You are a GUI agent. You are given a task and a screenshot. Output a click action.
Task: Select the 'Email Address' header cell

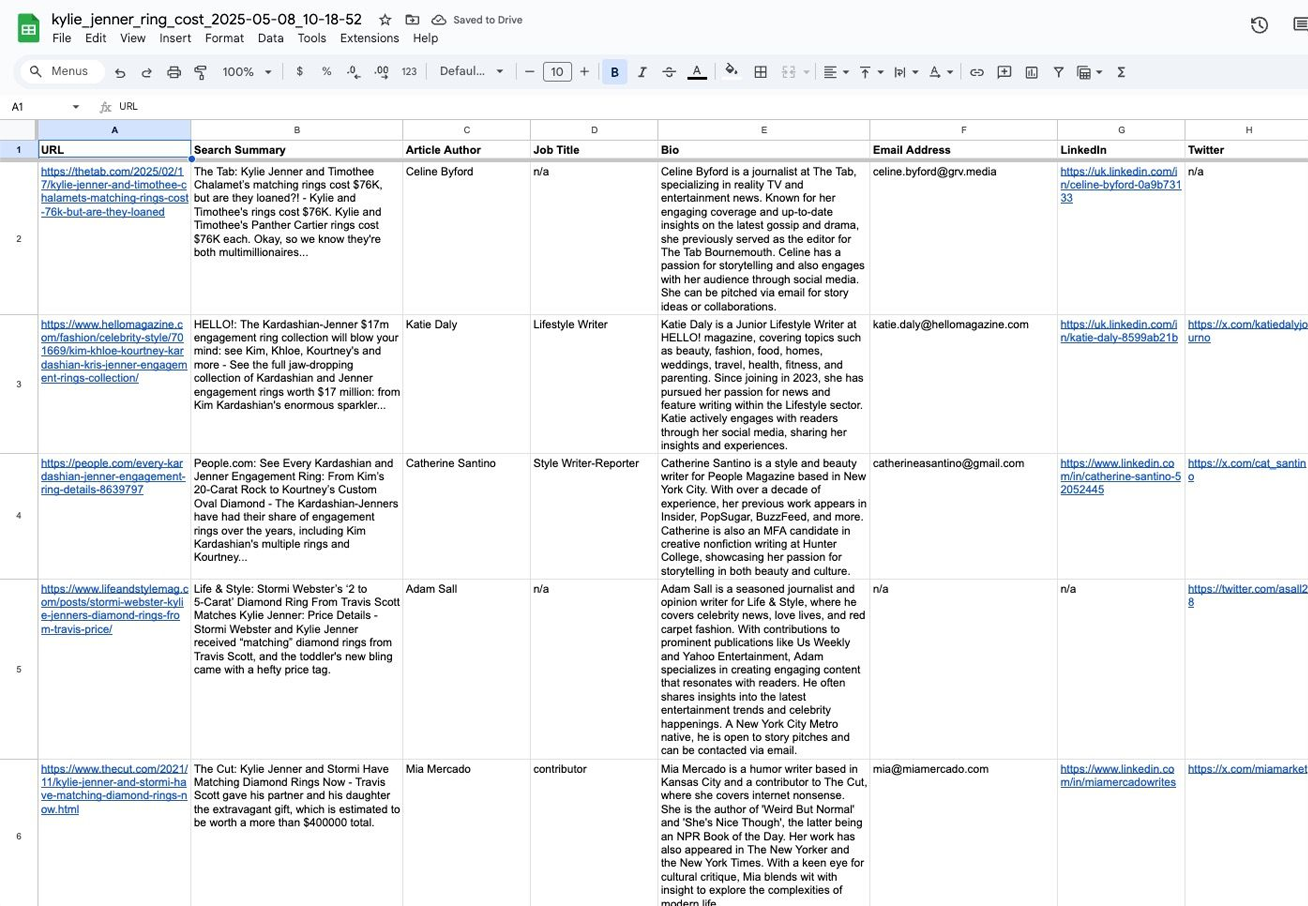coord(963,150)
